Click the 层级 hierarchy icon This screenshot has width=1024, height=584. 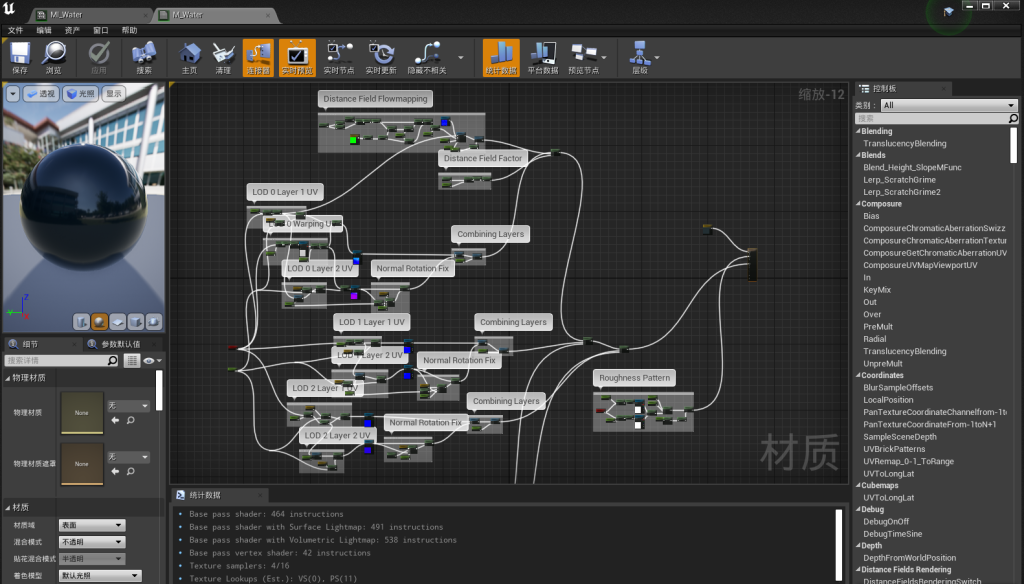point(640,57)
